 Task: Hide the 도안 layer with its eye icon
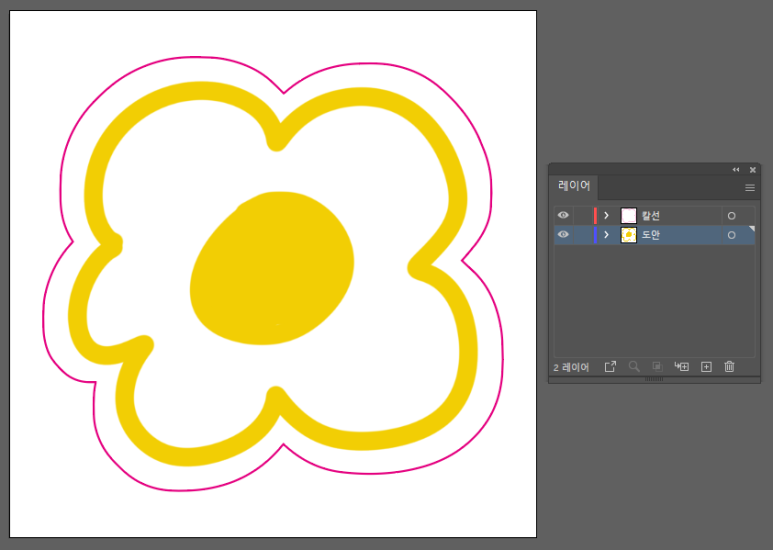click(563, 235)
